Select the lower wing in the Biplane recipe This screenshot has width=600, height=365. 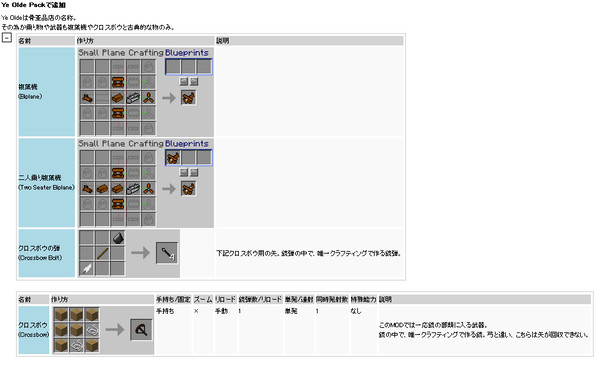118,113
